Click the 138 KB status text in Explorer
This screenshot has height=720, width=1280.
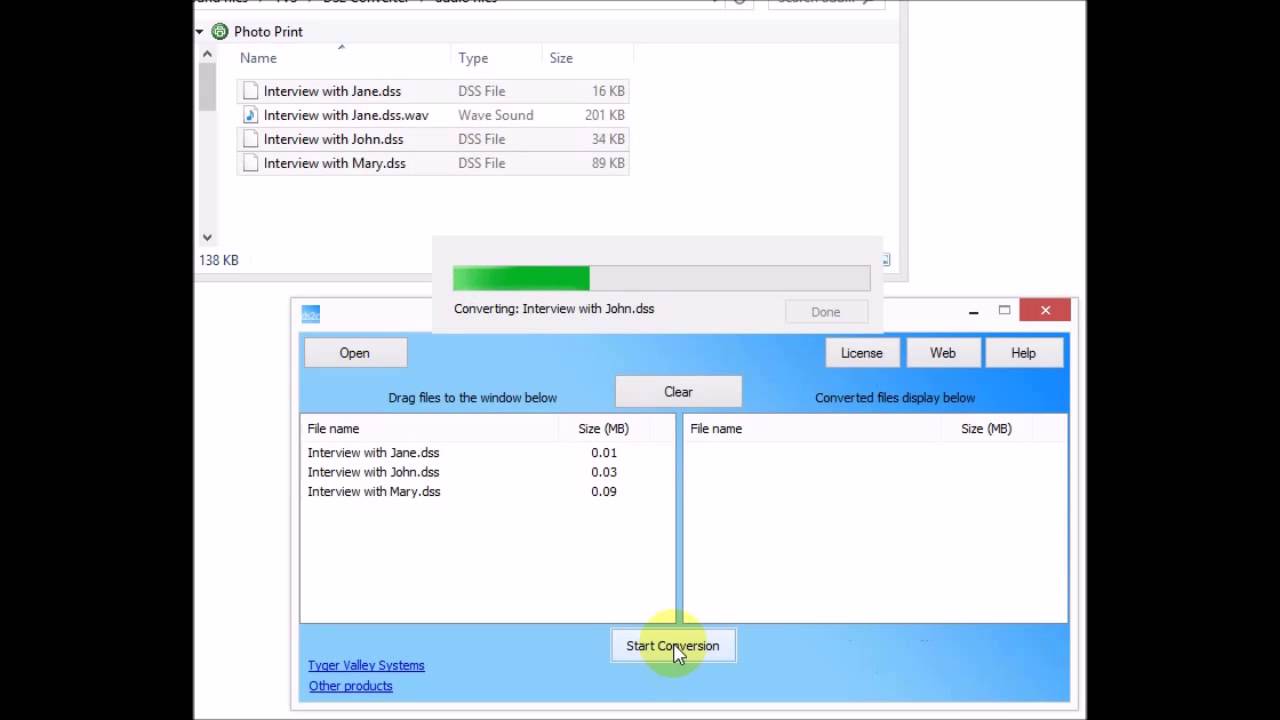[219, 260]
